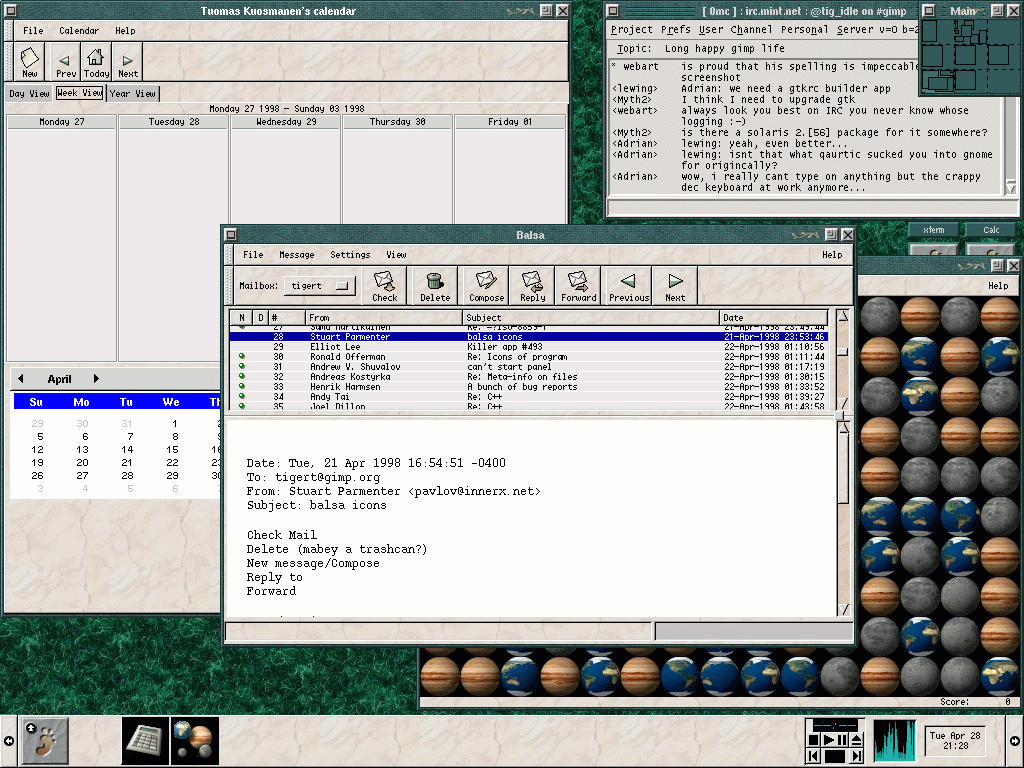Click the audio spectrum analyzer applet
Image resolution: width=1024 pixels, height=768 pixels.
click(894, 741)
